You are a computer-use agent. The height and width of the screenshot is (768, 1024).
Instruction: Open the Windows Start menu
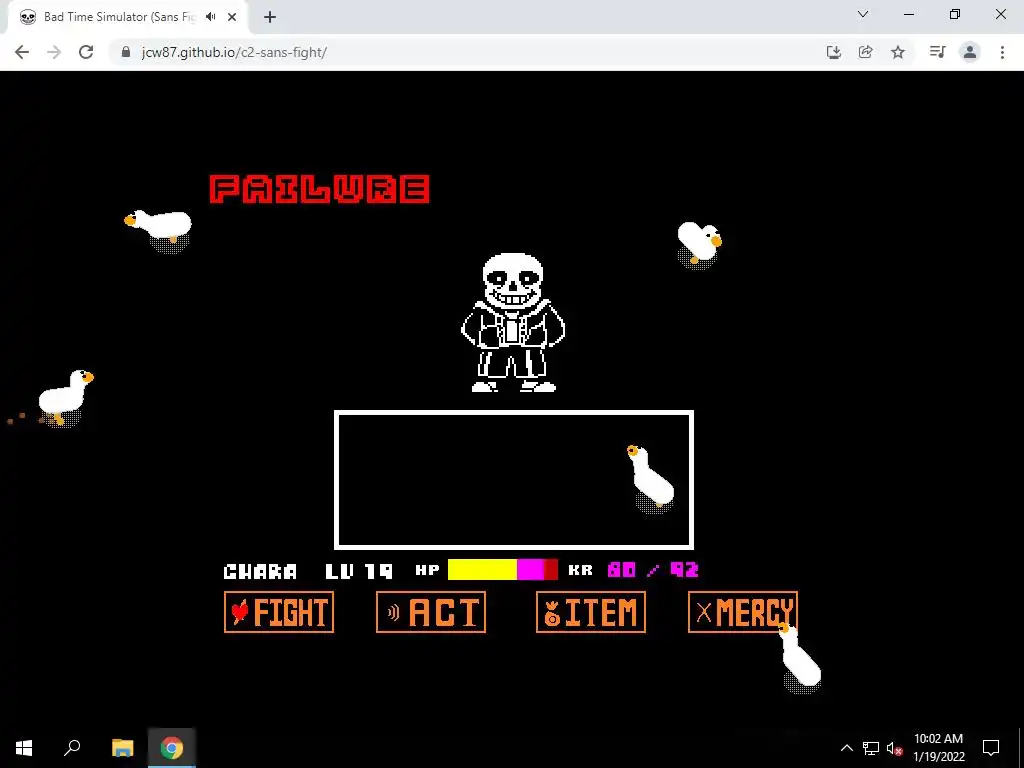pyautogui.click(x=24, y=748)
